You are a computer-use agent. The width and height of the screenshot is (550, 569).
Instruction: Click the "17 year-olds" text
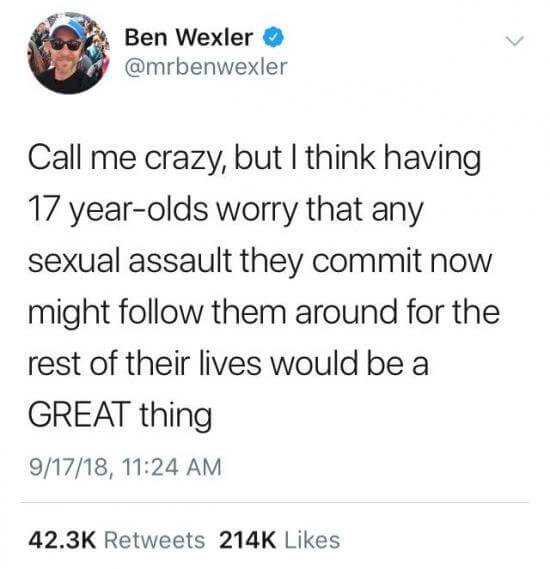point(118,210)
